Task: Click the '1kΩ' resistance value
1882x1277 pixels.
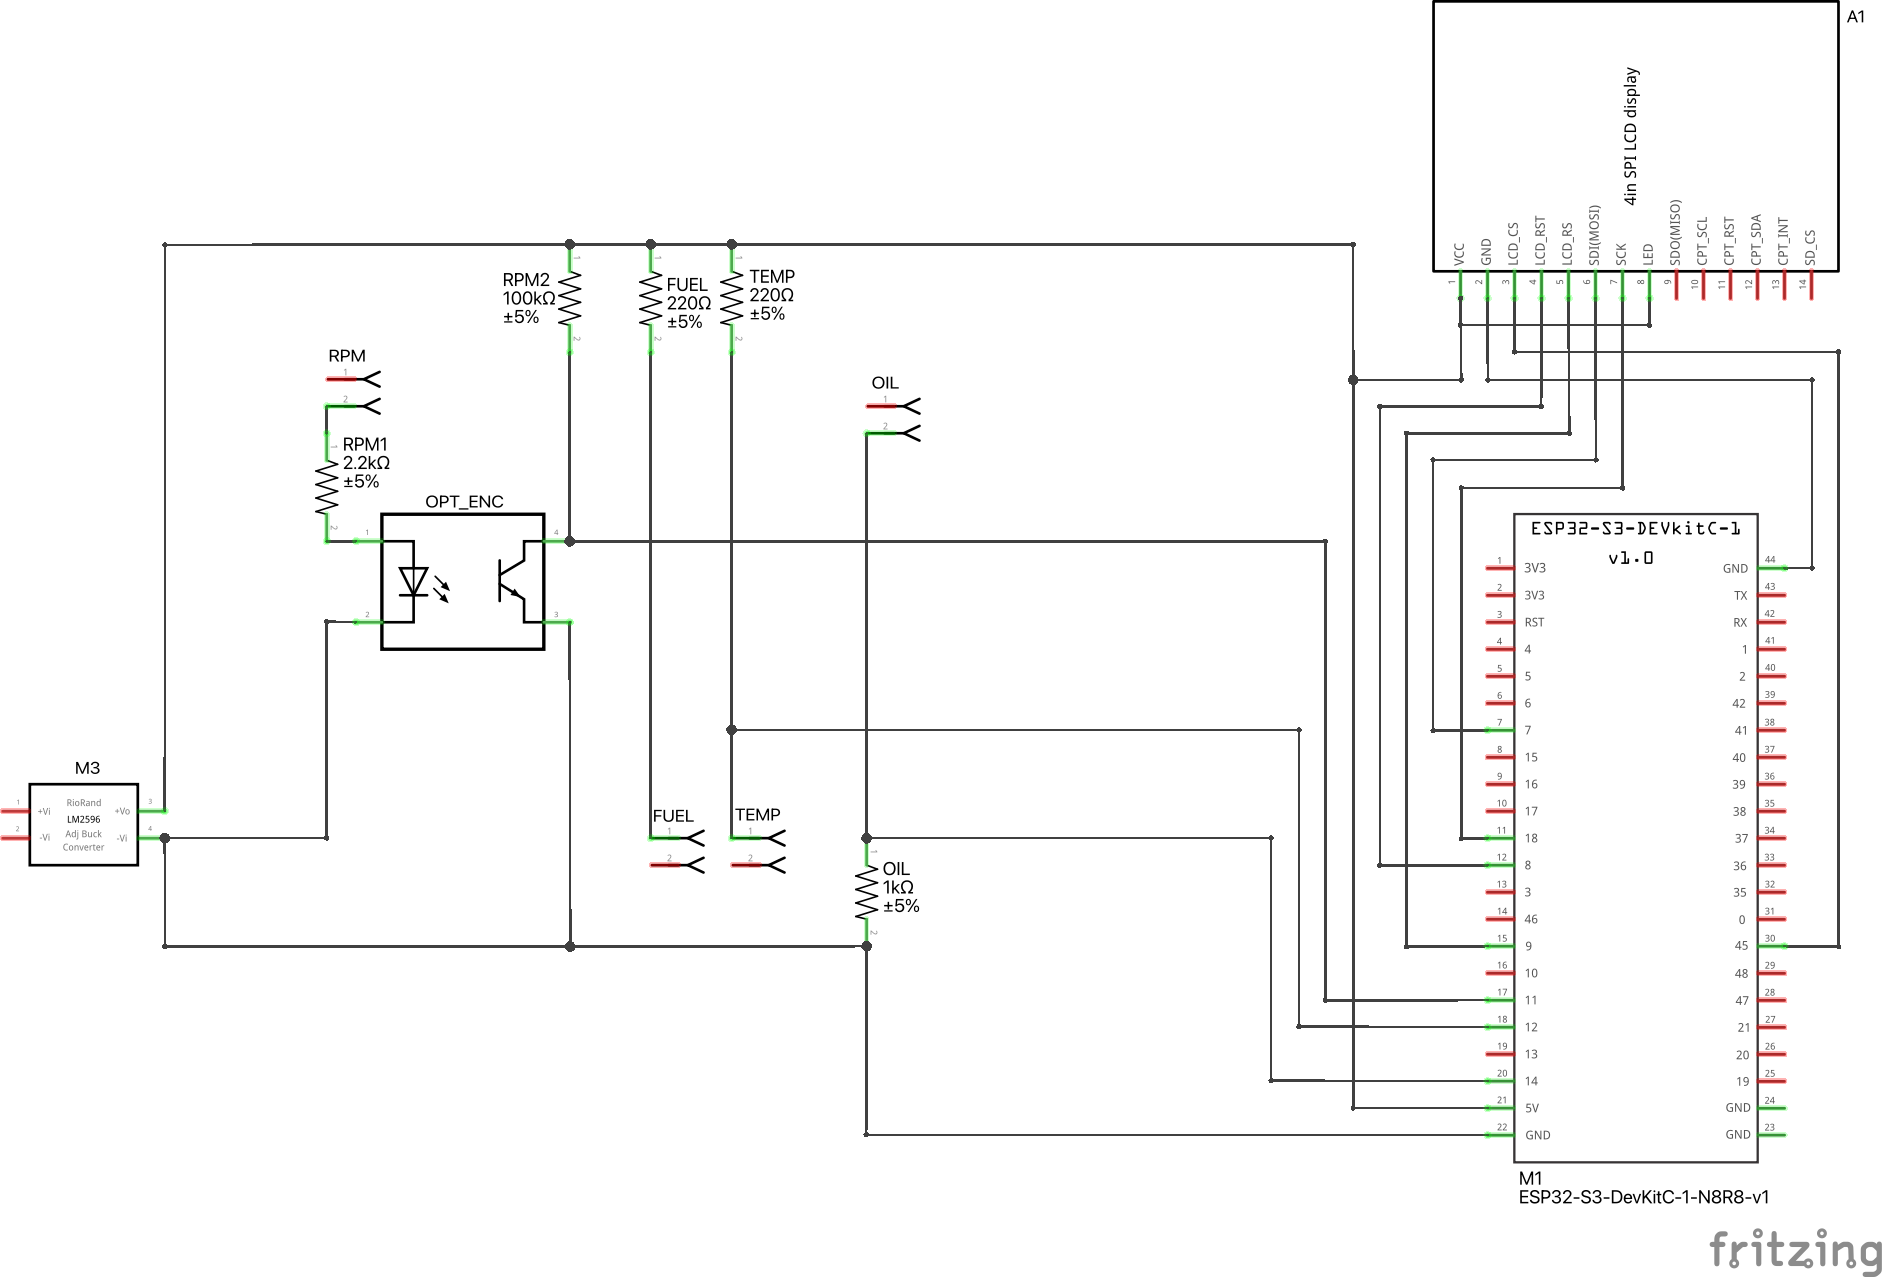Action: [898, 887]
